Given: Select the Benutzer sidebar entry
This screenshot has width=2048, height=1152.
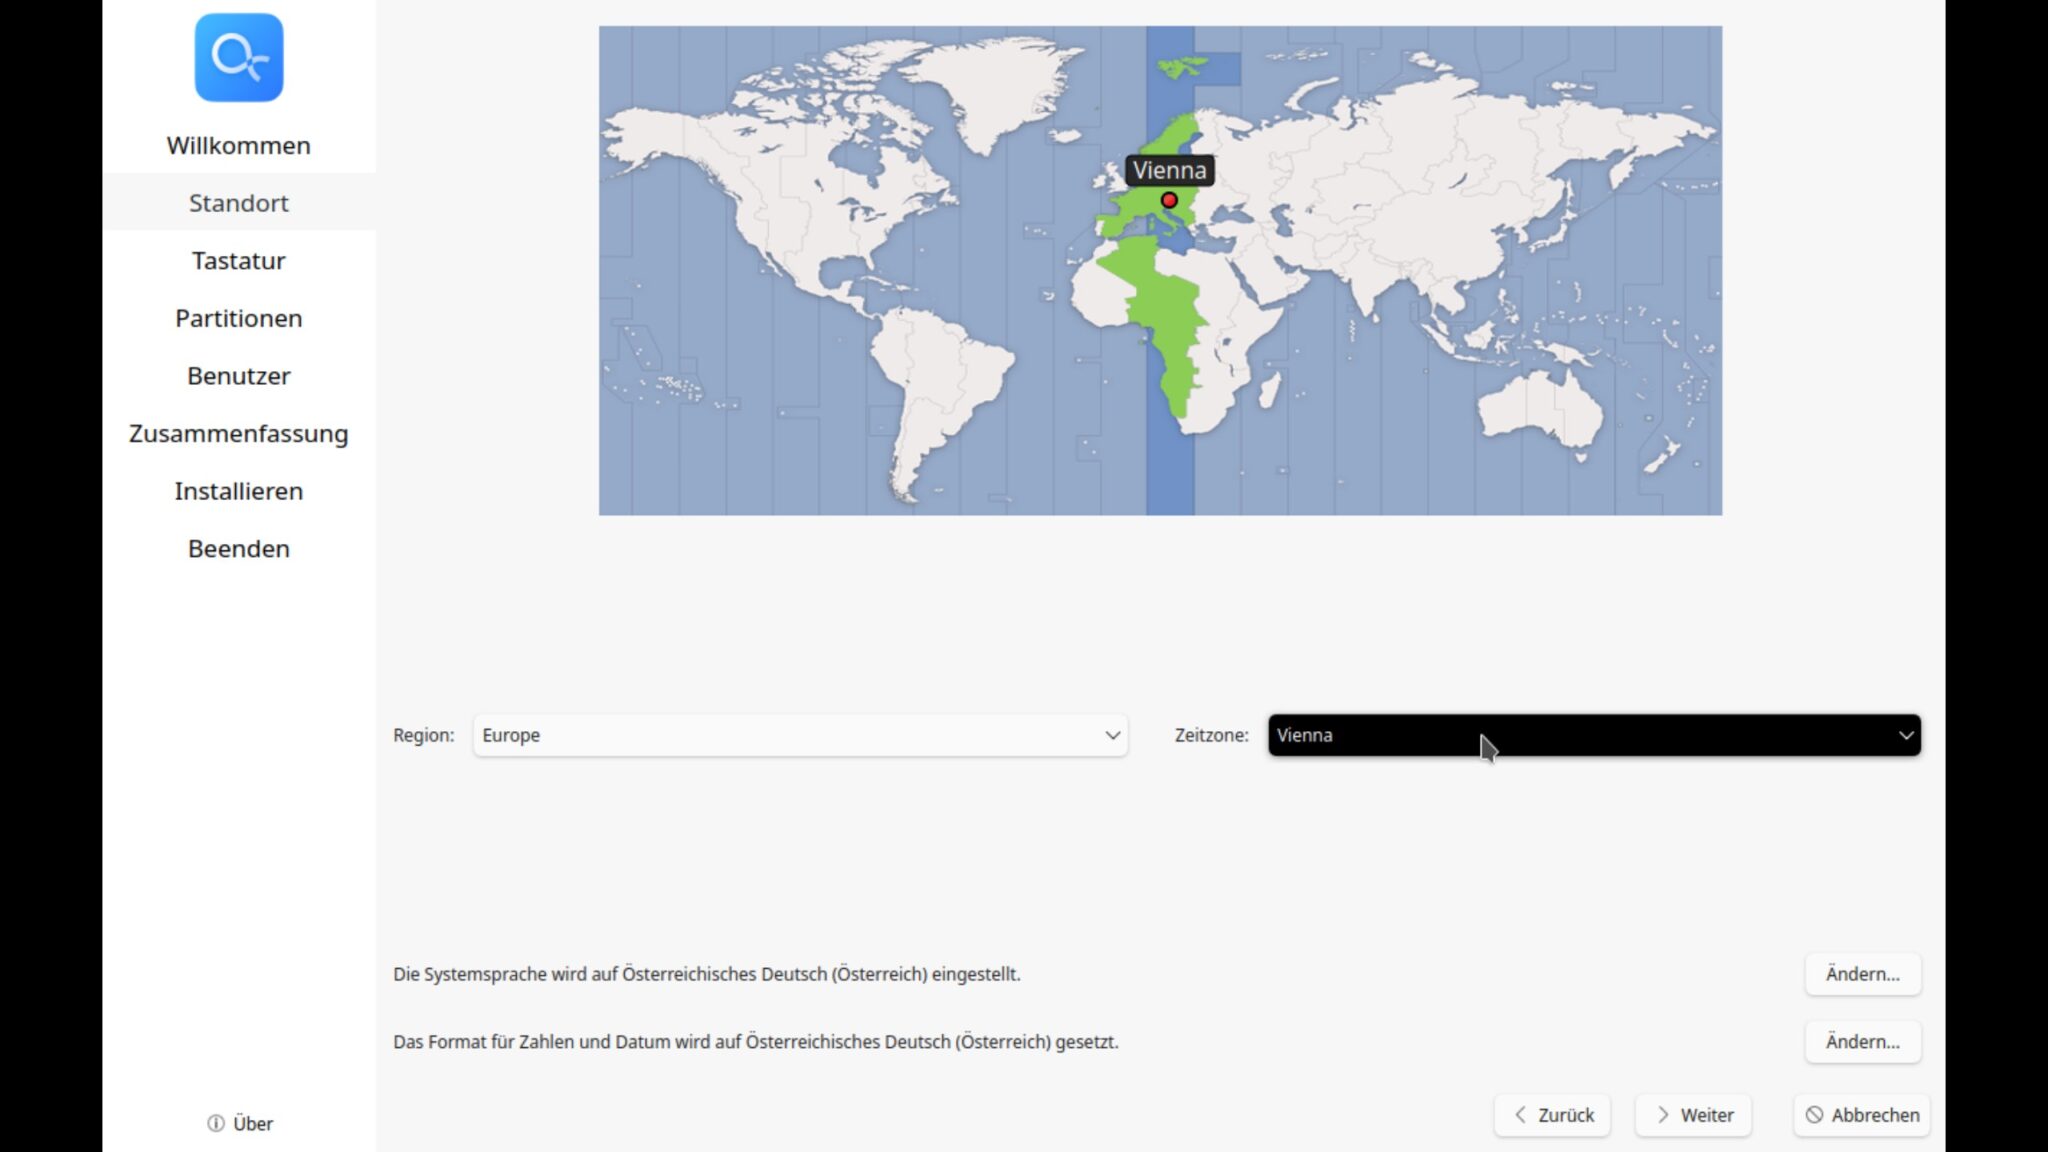Looking at the screenshot, I should click(238, 376).
